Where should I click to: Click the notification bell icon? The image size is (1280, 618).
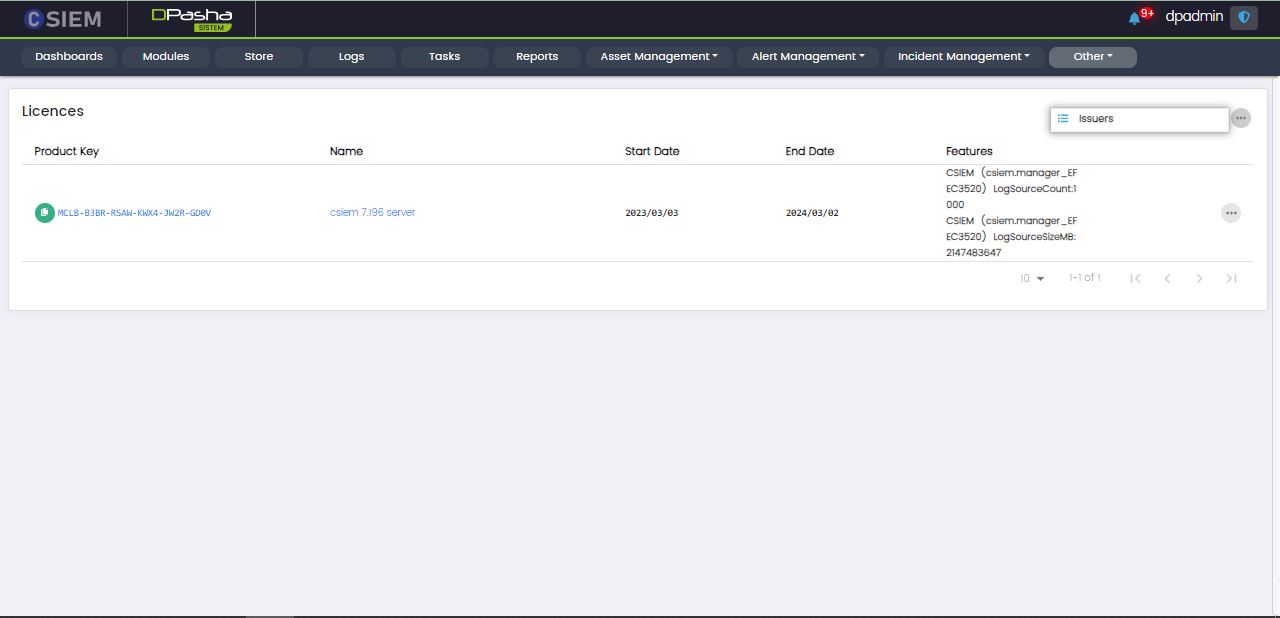point(1134,18)
